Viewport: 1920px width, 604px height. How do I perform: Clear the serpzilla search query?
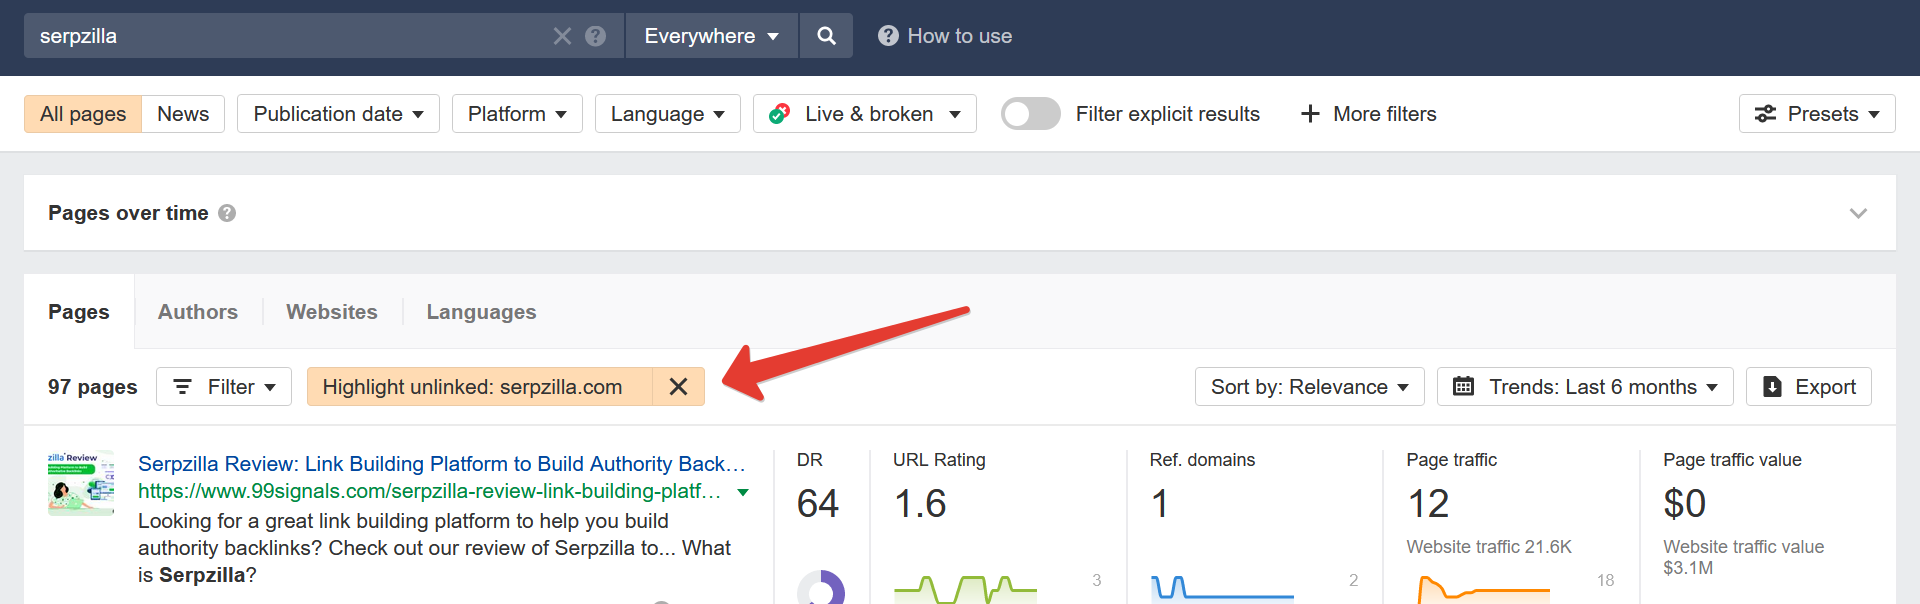[562, 36]
